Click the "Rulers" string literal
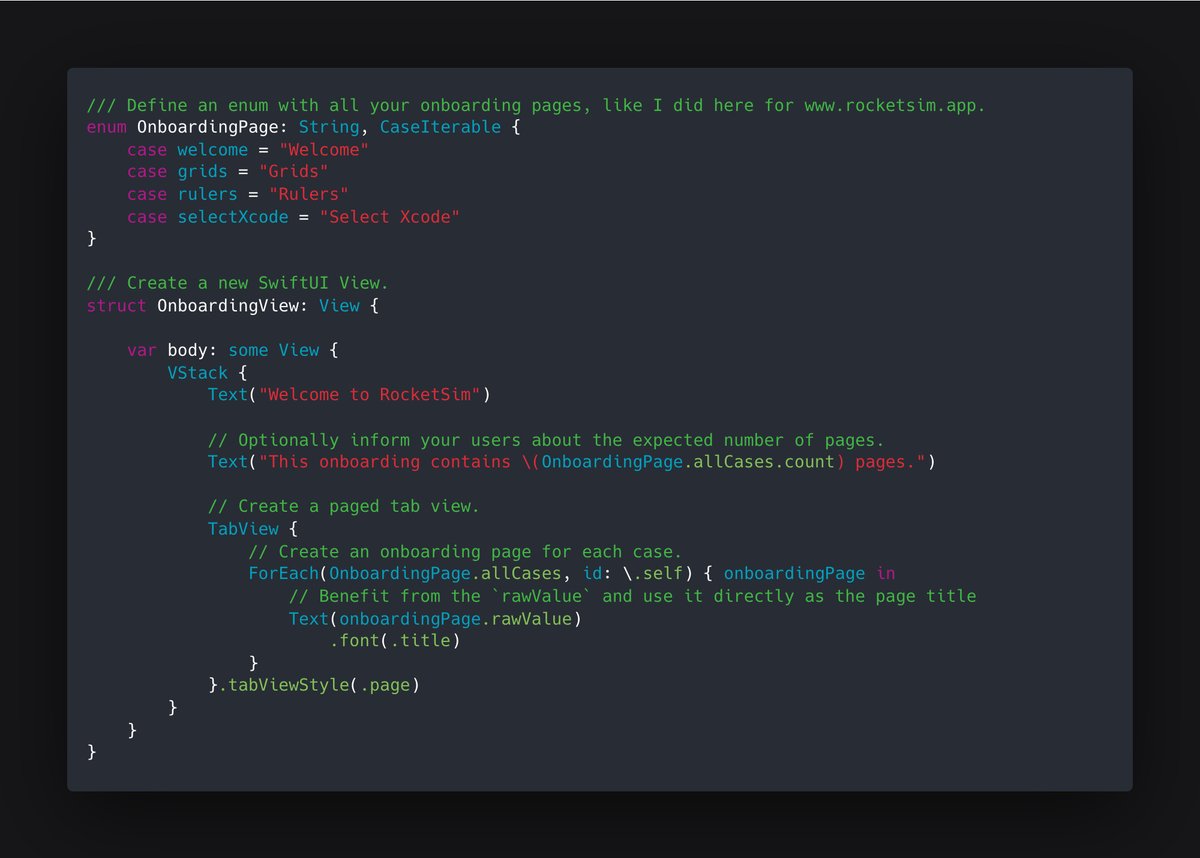This screenshot has width=1200, height=858. tap(309, 194)
